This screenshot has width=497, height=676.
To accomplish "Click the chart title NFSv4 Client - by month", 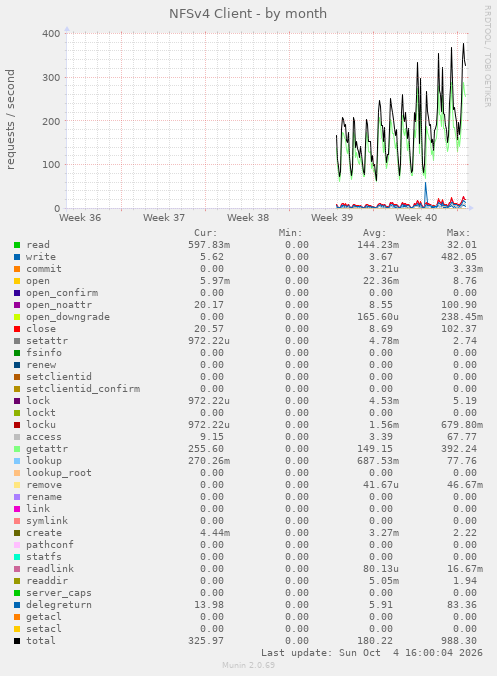I will [248, 14].
